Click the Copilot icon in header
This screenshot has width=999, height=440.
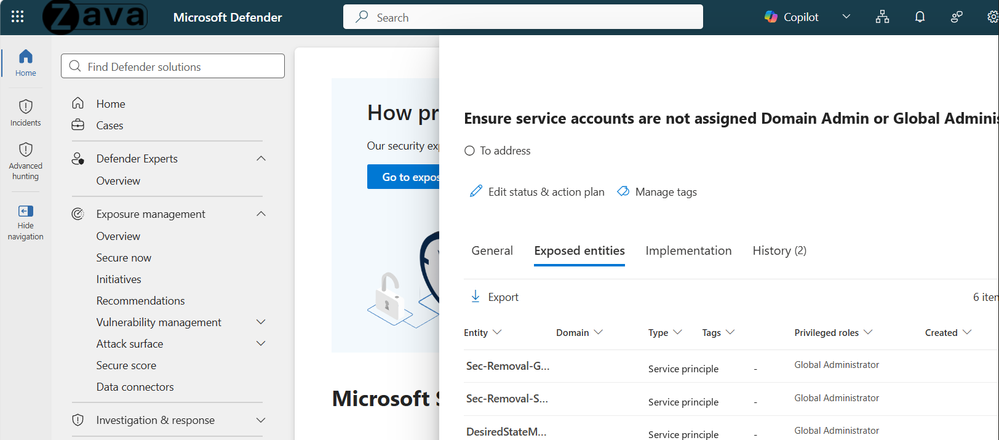pyautogui.click(x=772, y=17)
